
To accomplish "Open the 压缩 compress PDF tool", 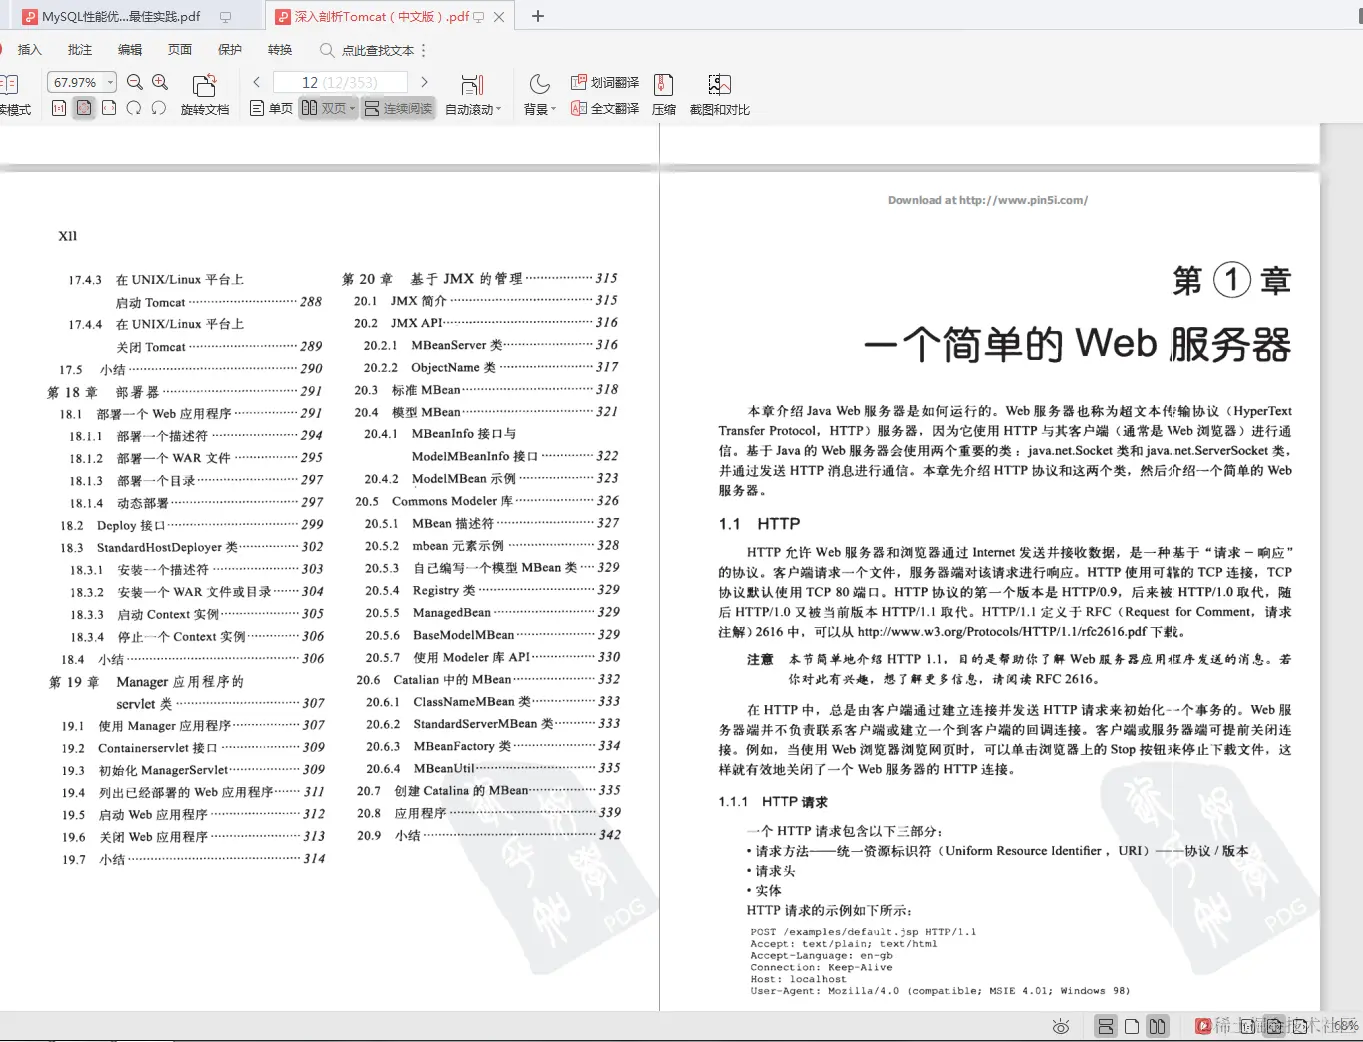I will [663, 95].
